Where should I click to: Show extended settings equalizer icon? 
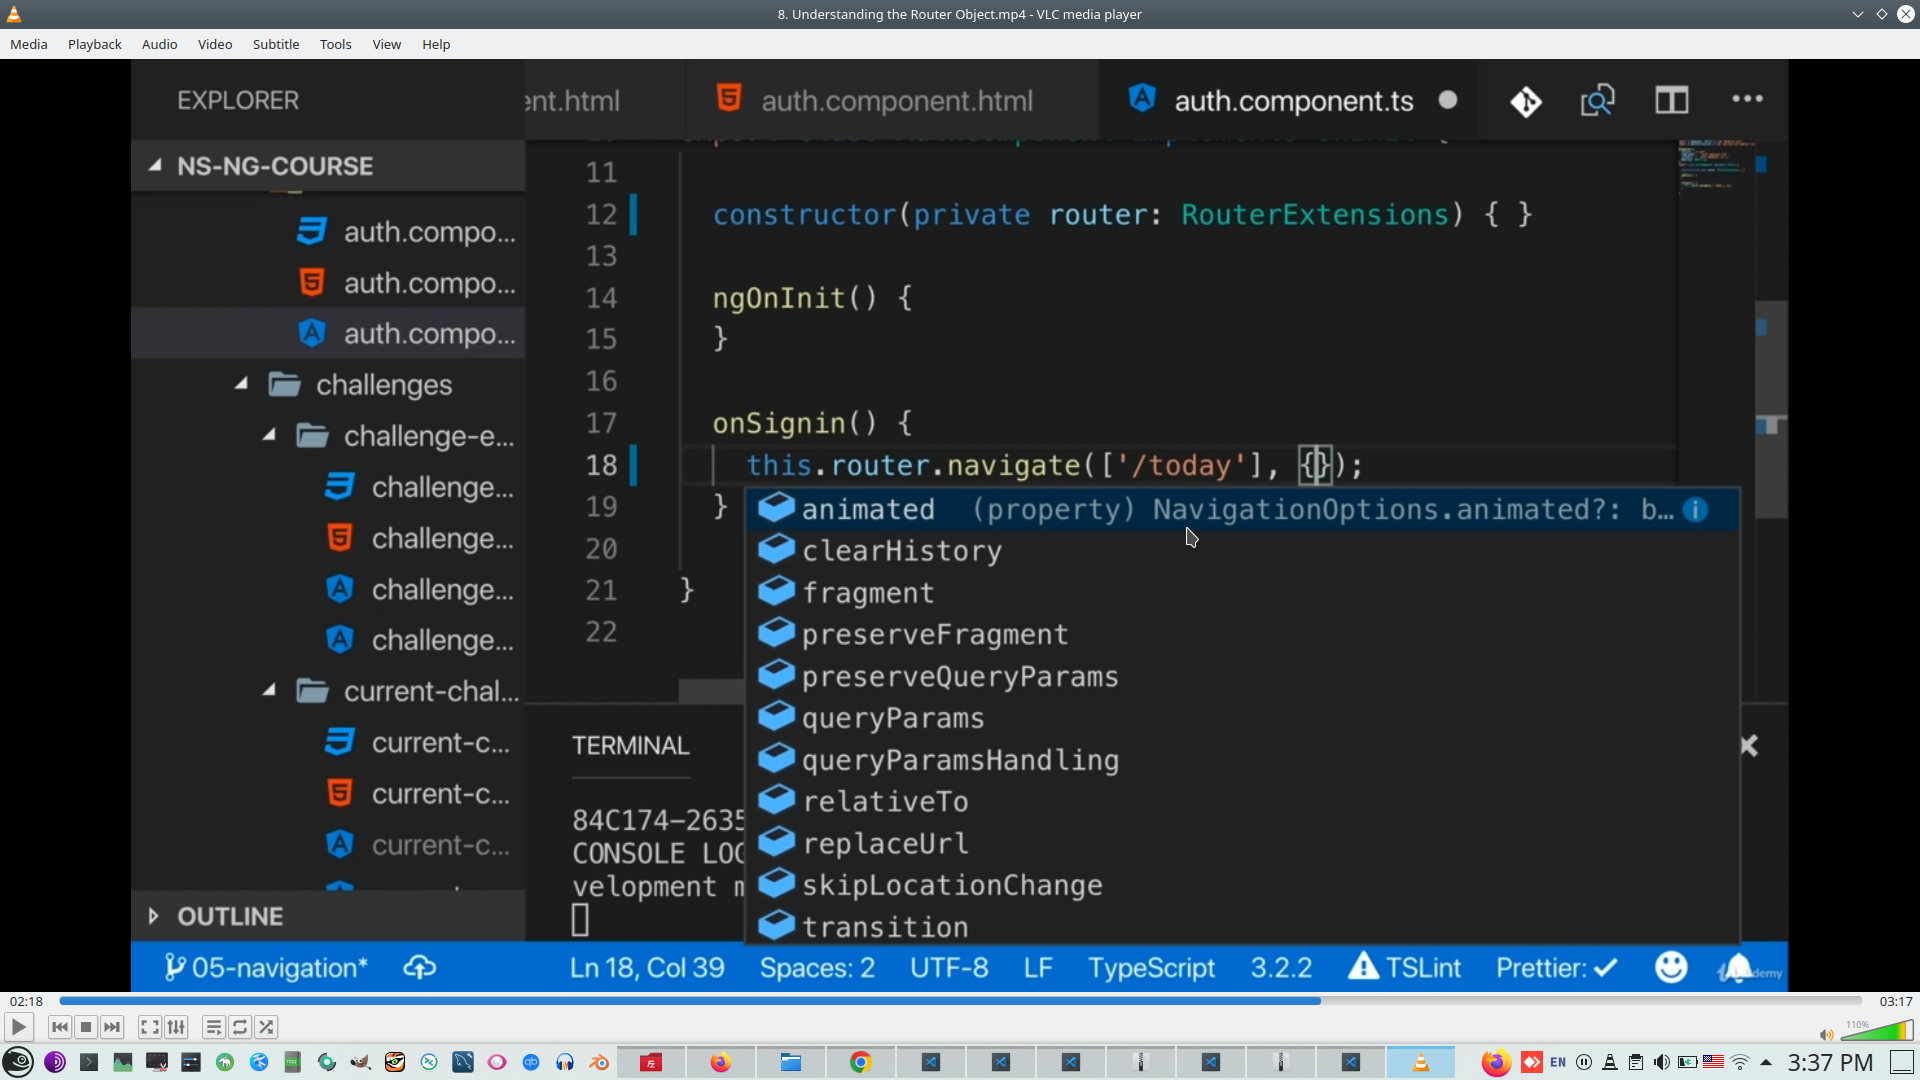pyautogui.click(x=176, y=1027)
